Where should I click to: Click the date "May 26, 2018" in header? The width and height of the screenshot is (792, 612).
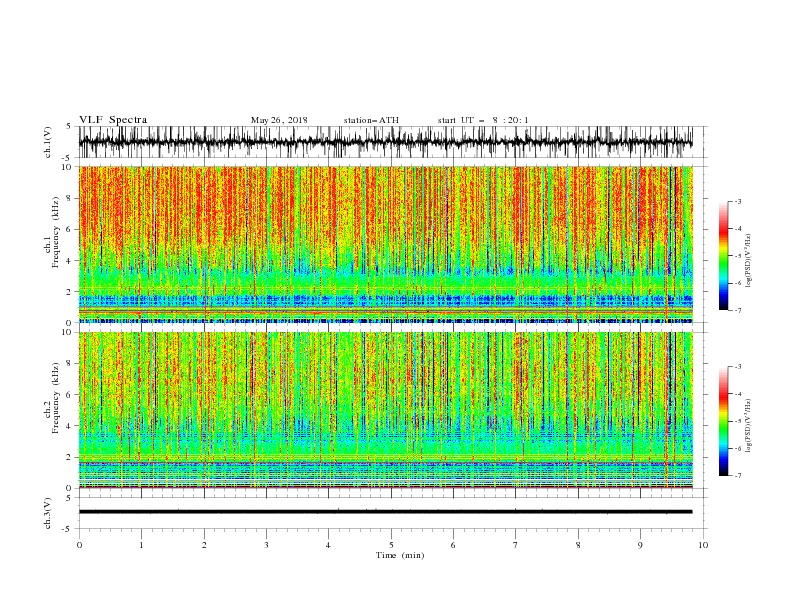click(279, 120)
